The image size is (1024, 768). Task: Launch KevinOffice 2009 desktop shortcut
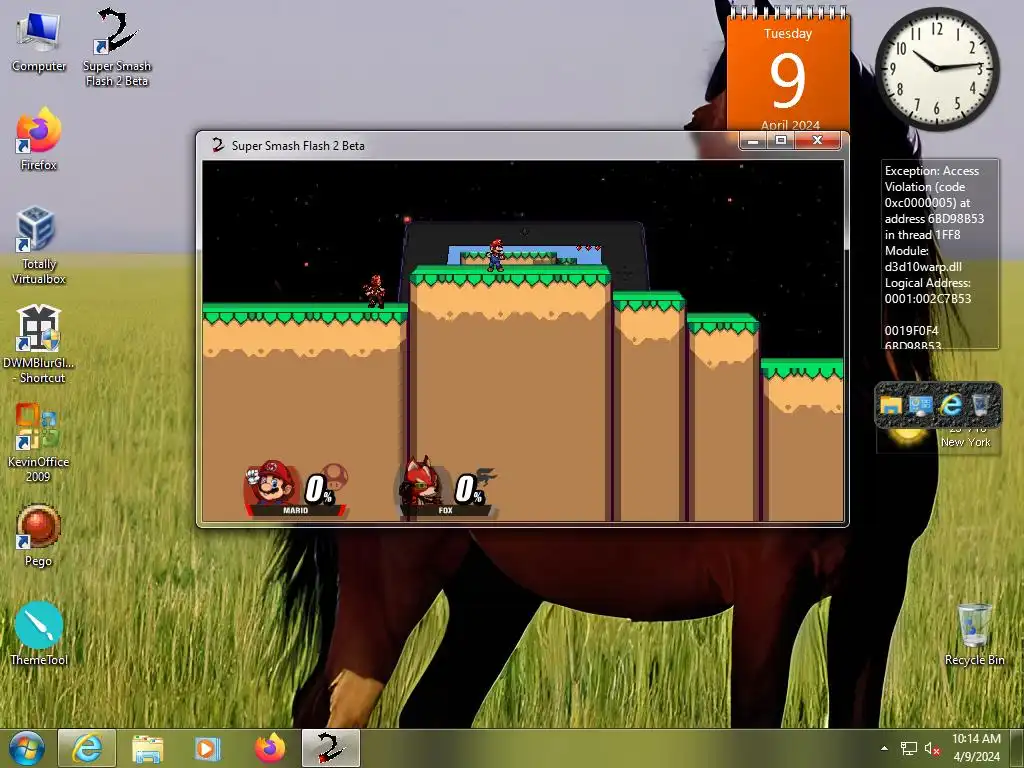coord(39,443)
